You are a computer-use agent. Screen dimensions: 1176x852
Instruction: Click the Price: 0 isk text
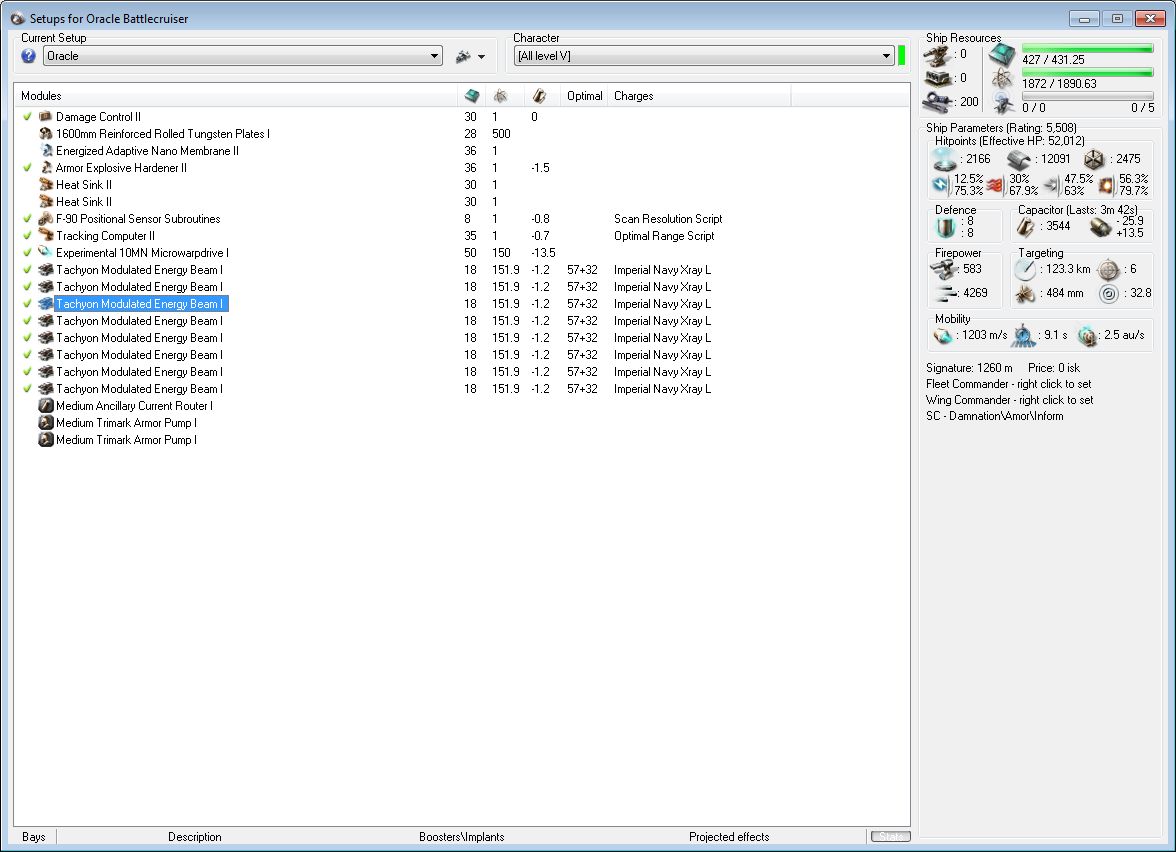pos(1054,368)
